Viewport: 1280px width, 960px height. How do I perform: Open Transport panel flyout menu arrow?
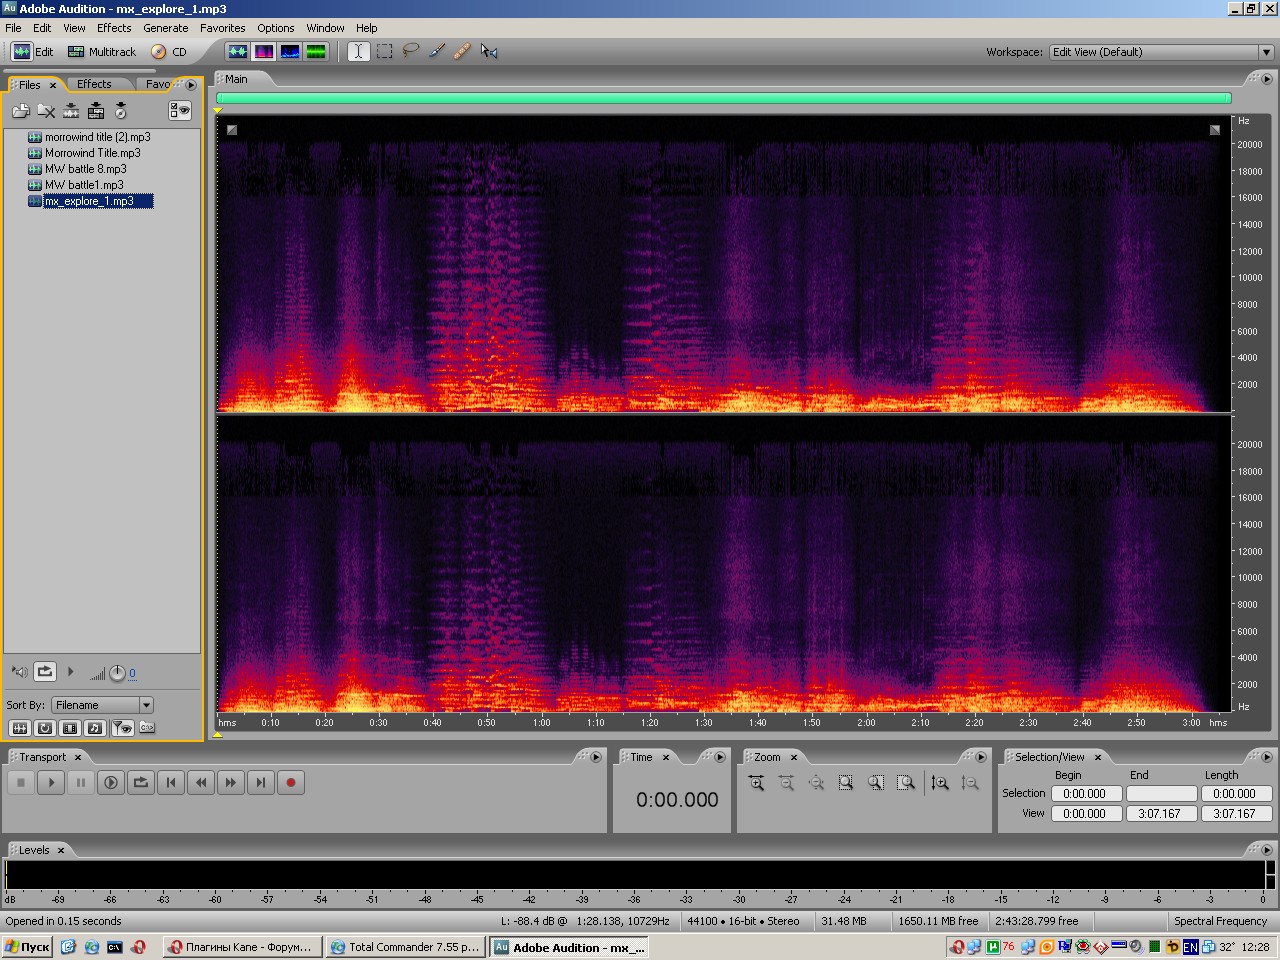click(596, 757)
